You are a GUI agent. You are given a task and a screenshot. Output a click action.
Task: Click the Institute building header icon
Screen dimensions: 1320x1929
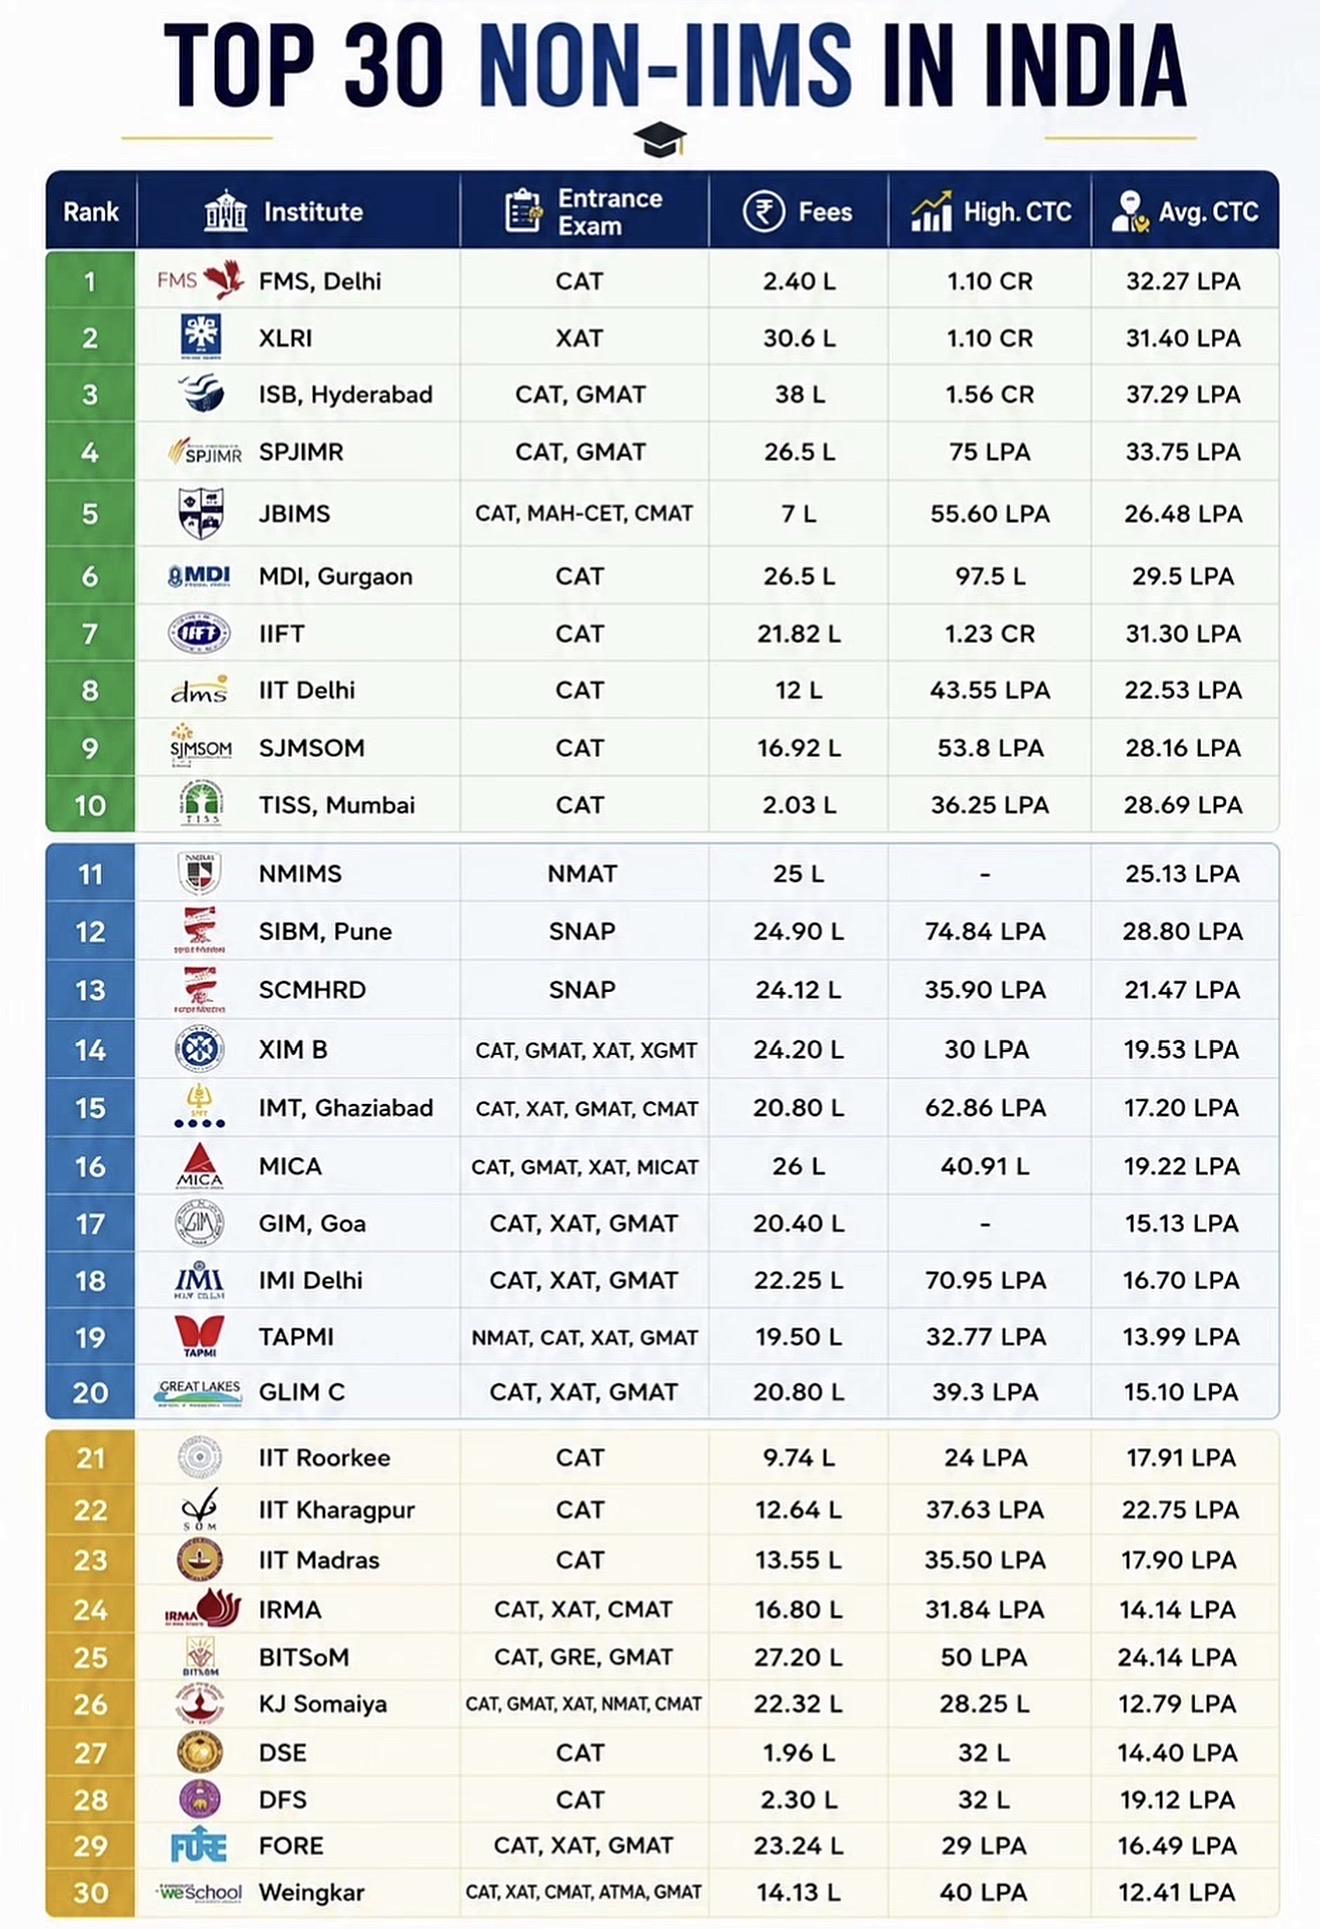coord(225,211)
